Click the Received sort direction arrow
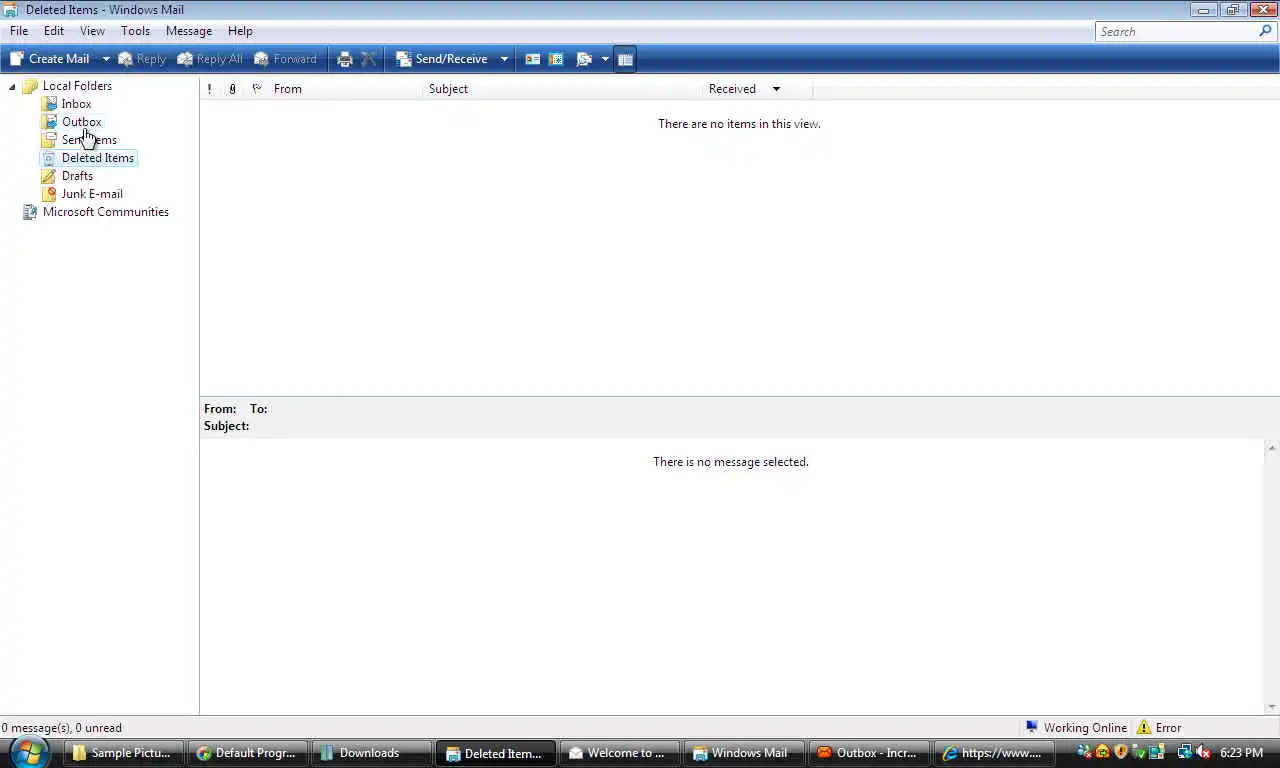This screenshot has height=768, width=1280. point(776,89)
